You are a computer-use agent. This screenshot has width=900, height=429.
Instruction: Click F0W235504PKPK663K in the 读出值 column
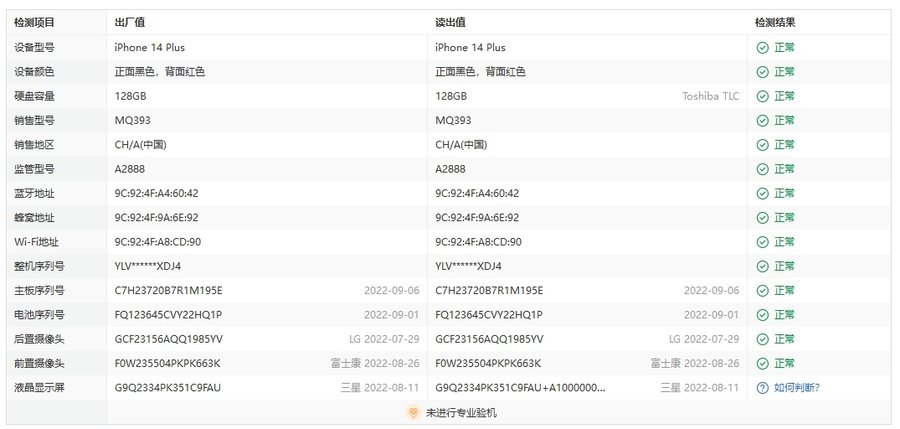[488, 364]
